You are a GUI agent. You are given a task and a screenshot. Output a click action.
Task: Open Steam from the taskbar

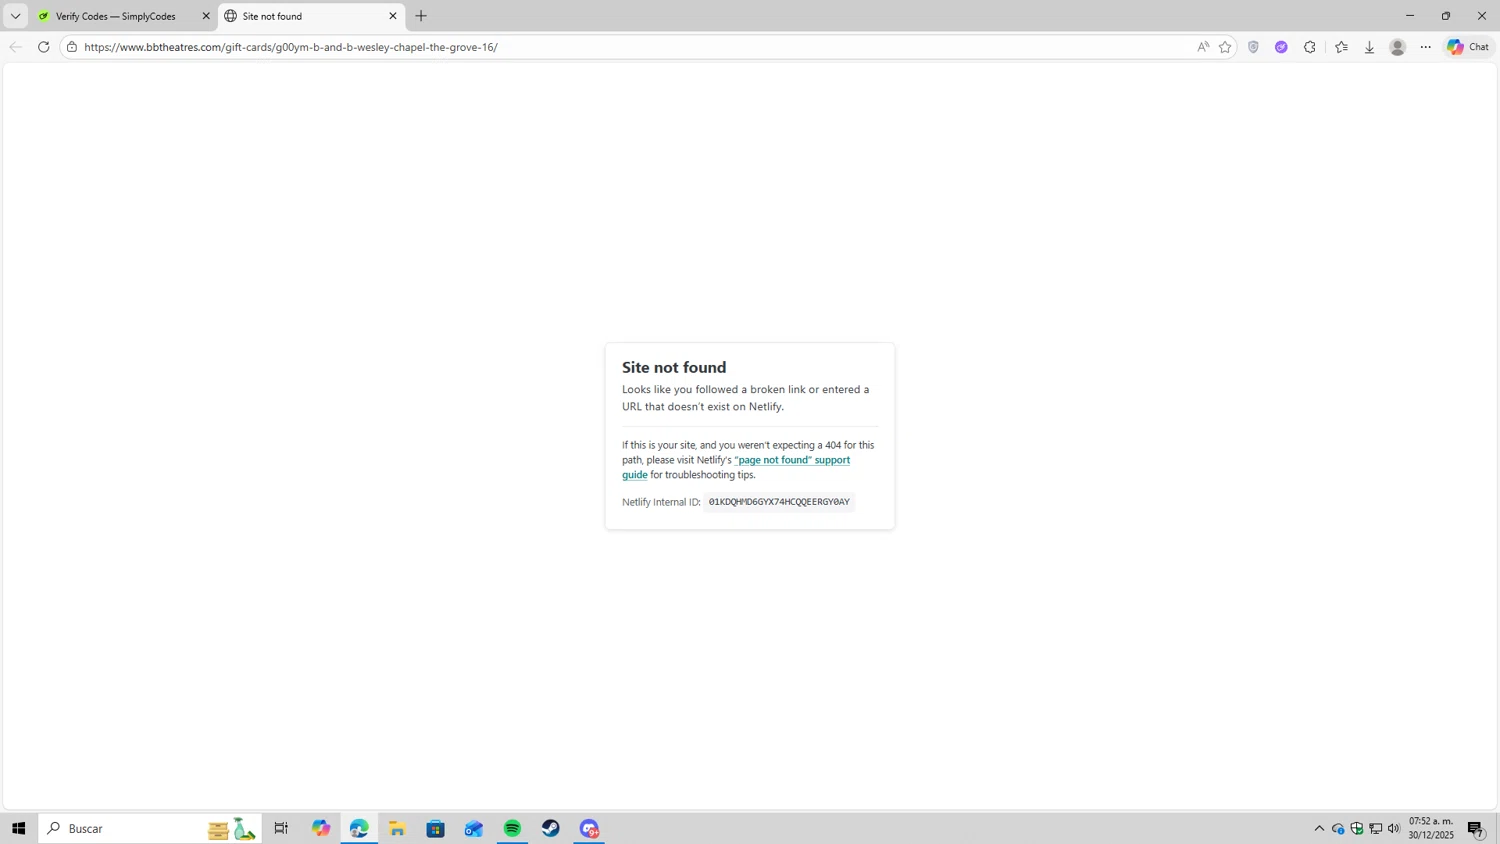click(x=551, y=828)
